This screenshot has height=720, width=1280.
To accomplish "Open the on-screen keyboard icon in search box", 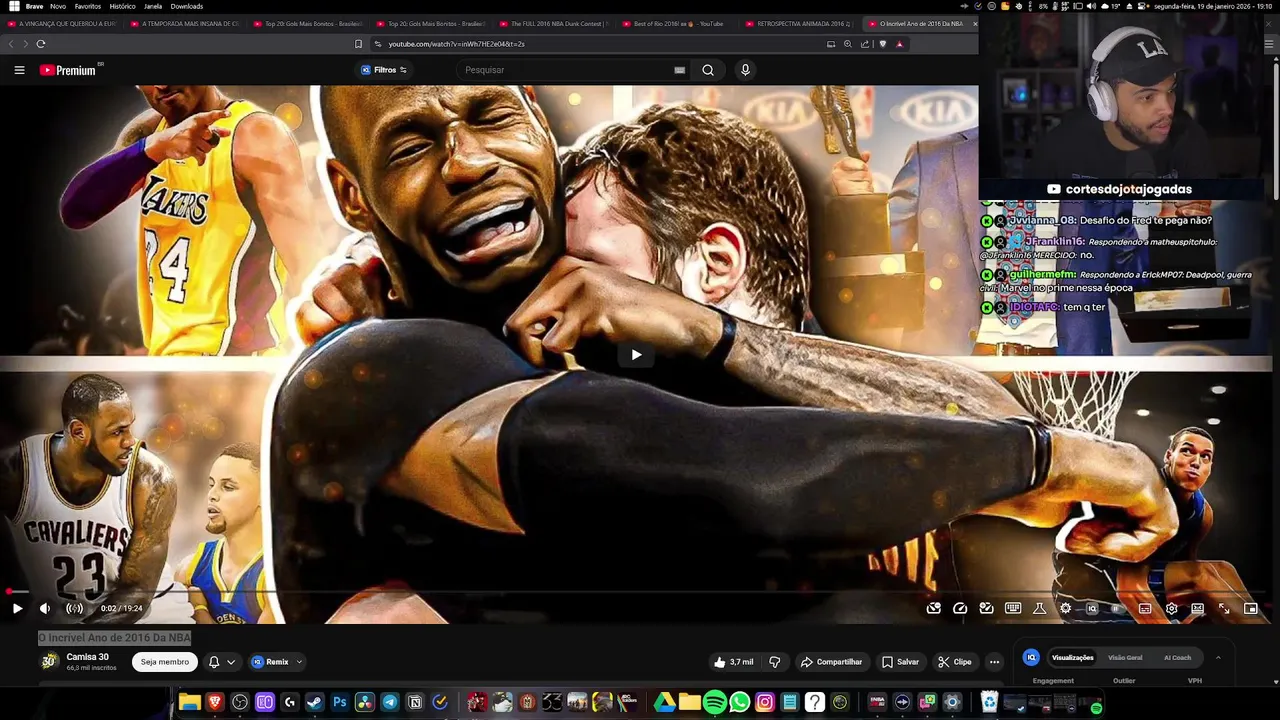I will click(680, 70).
